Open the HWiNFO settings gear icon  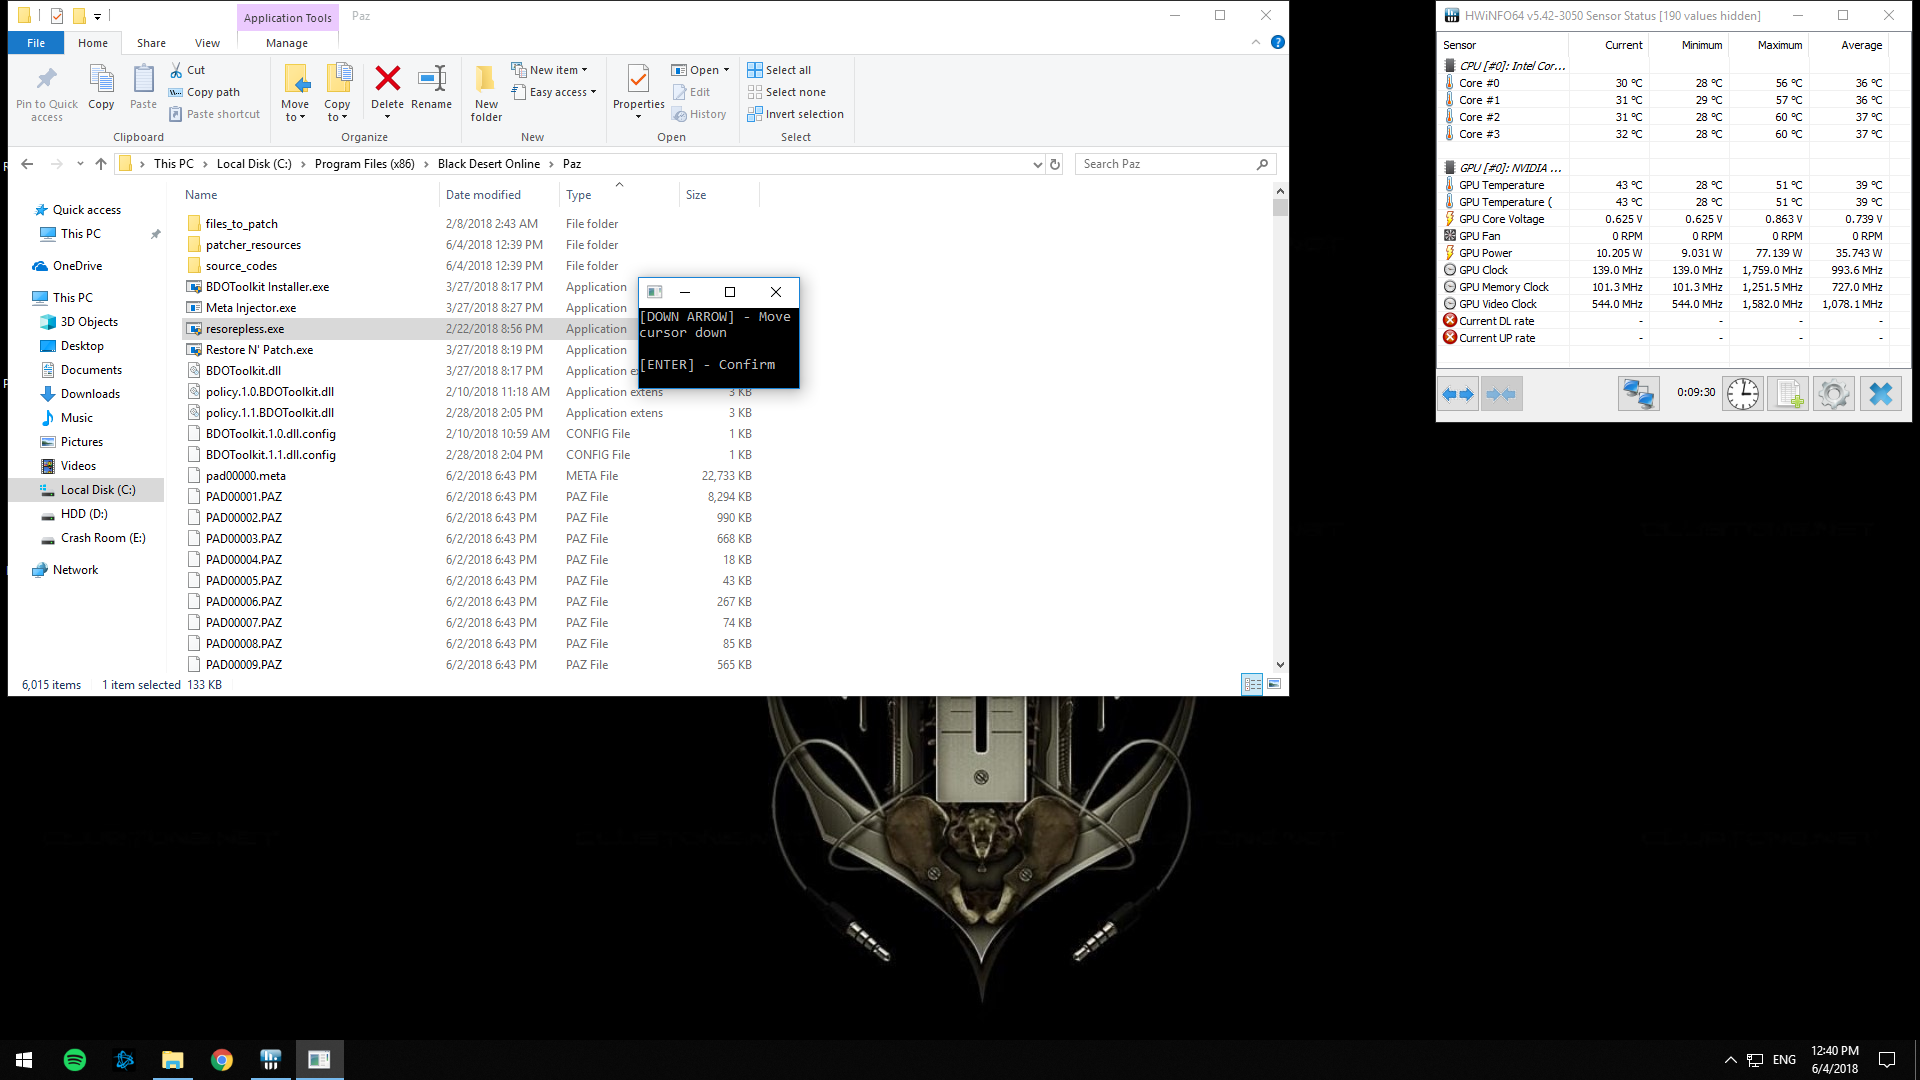tap(1833, 393)
